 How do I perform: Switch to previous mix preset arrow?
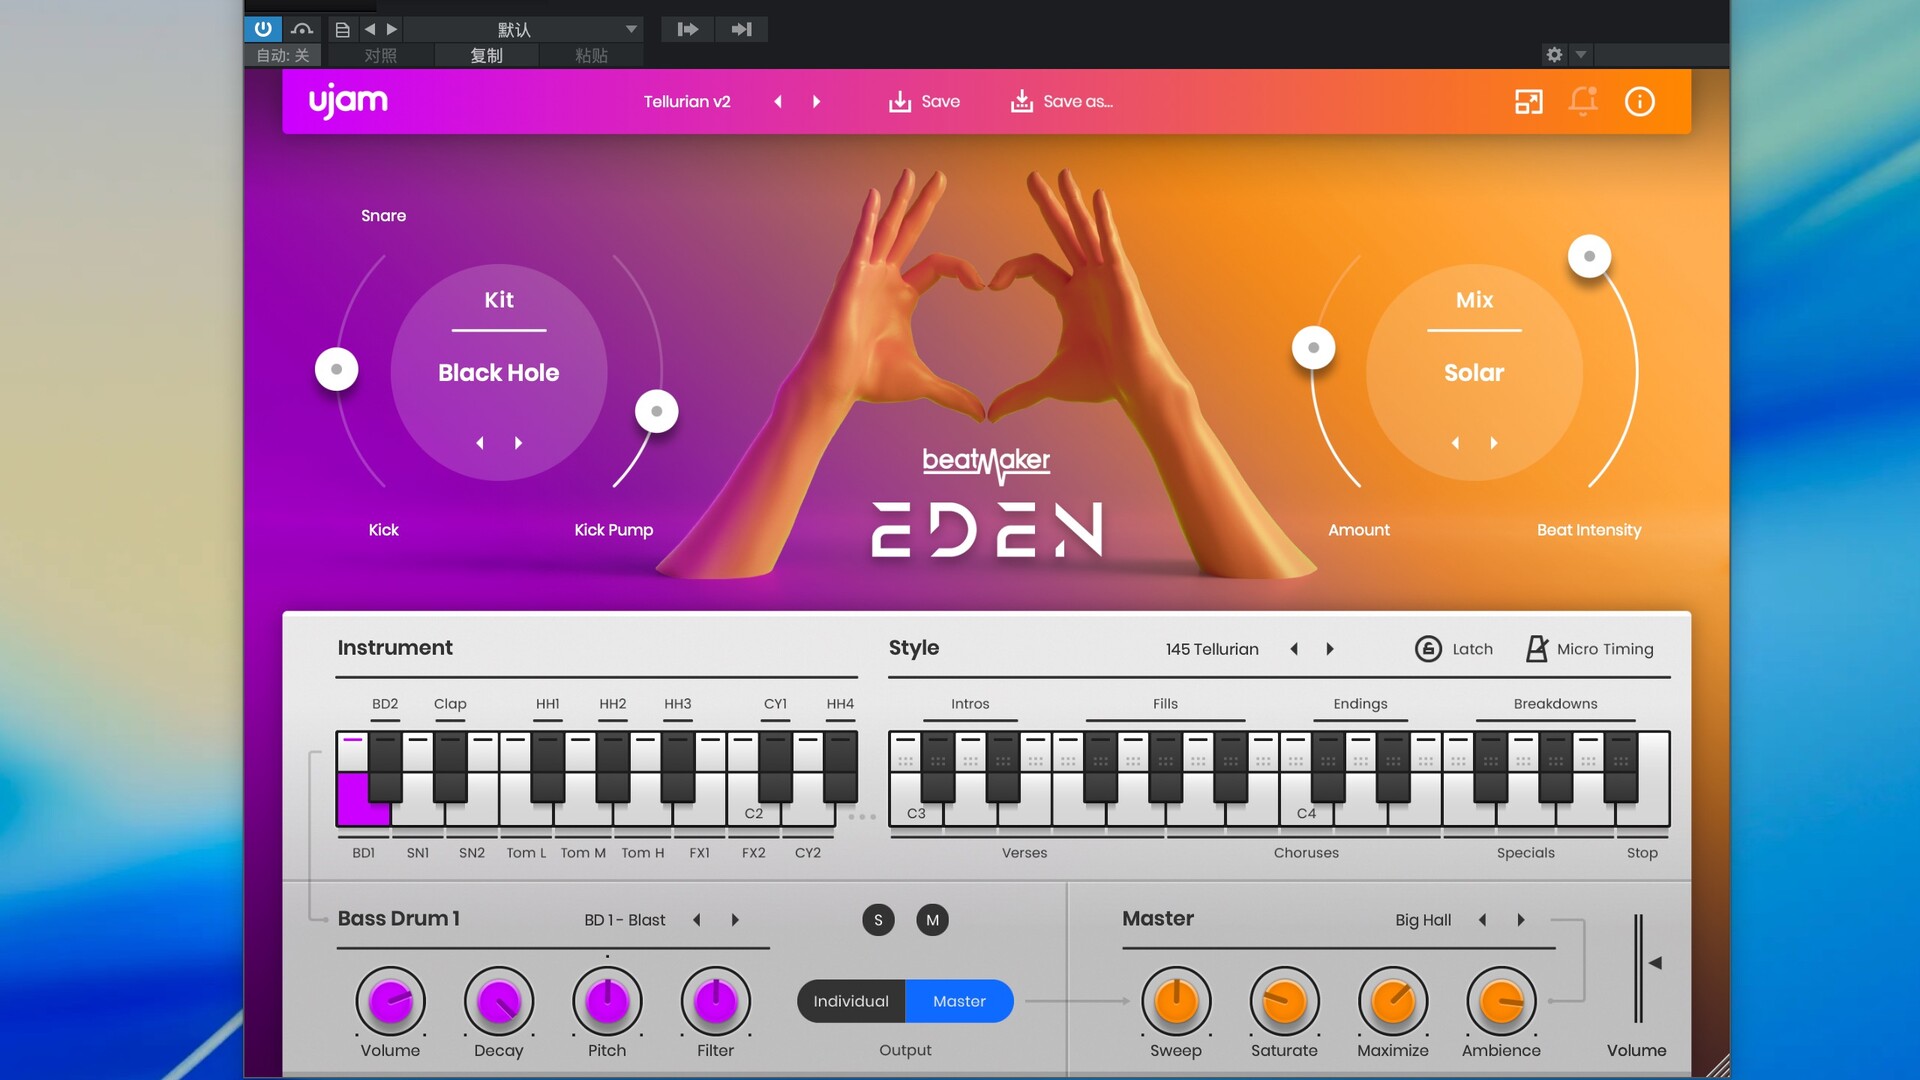click(x=1455, y=442)
